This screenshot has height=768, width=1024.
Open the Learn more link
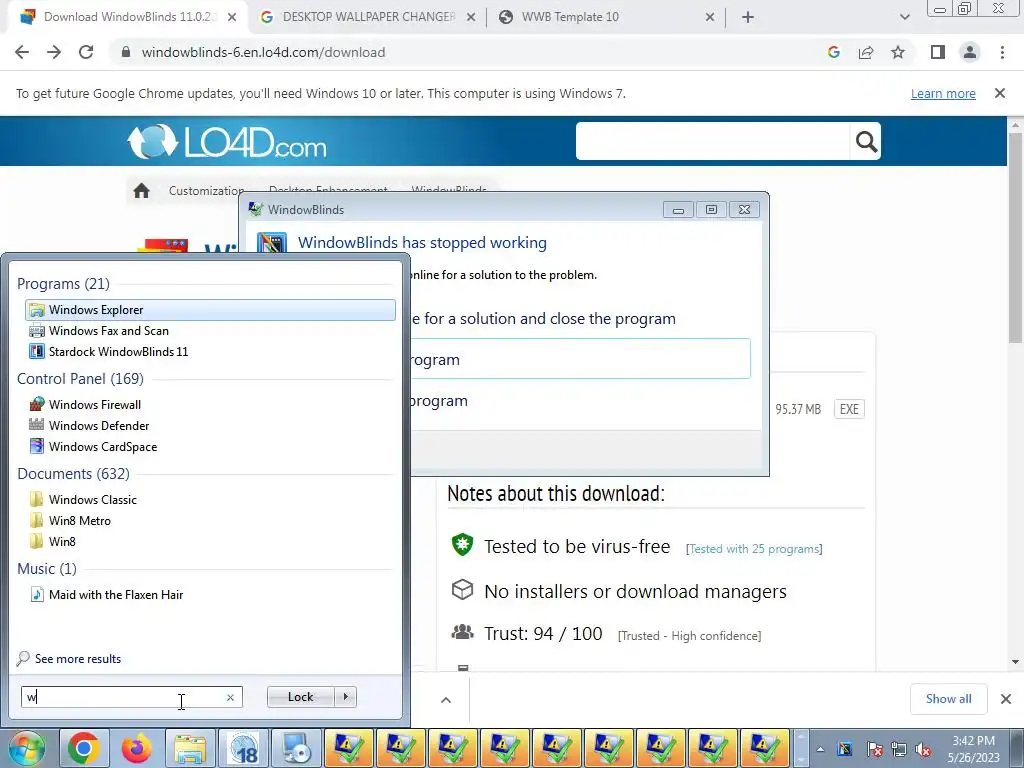pos(943,93)
